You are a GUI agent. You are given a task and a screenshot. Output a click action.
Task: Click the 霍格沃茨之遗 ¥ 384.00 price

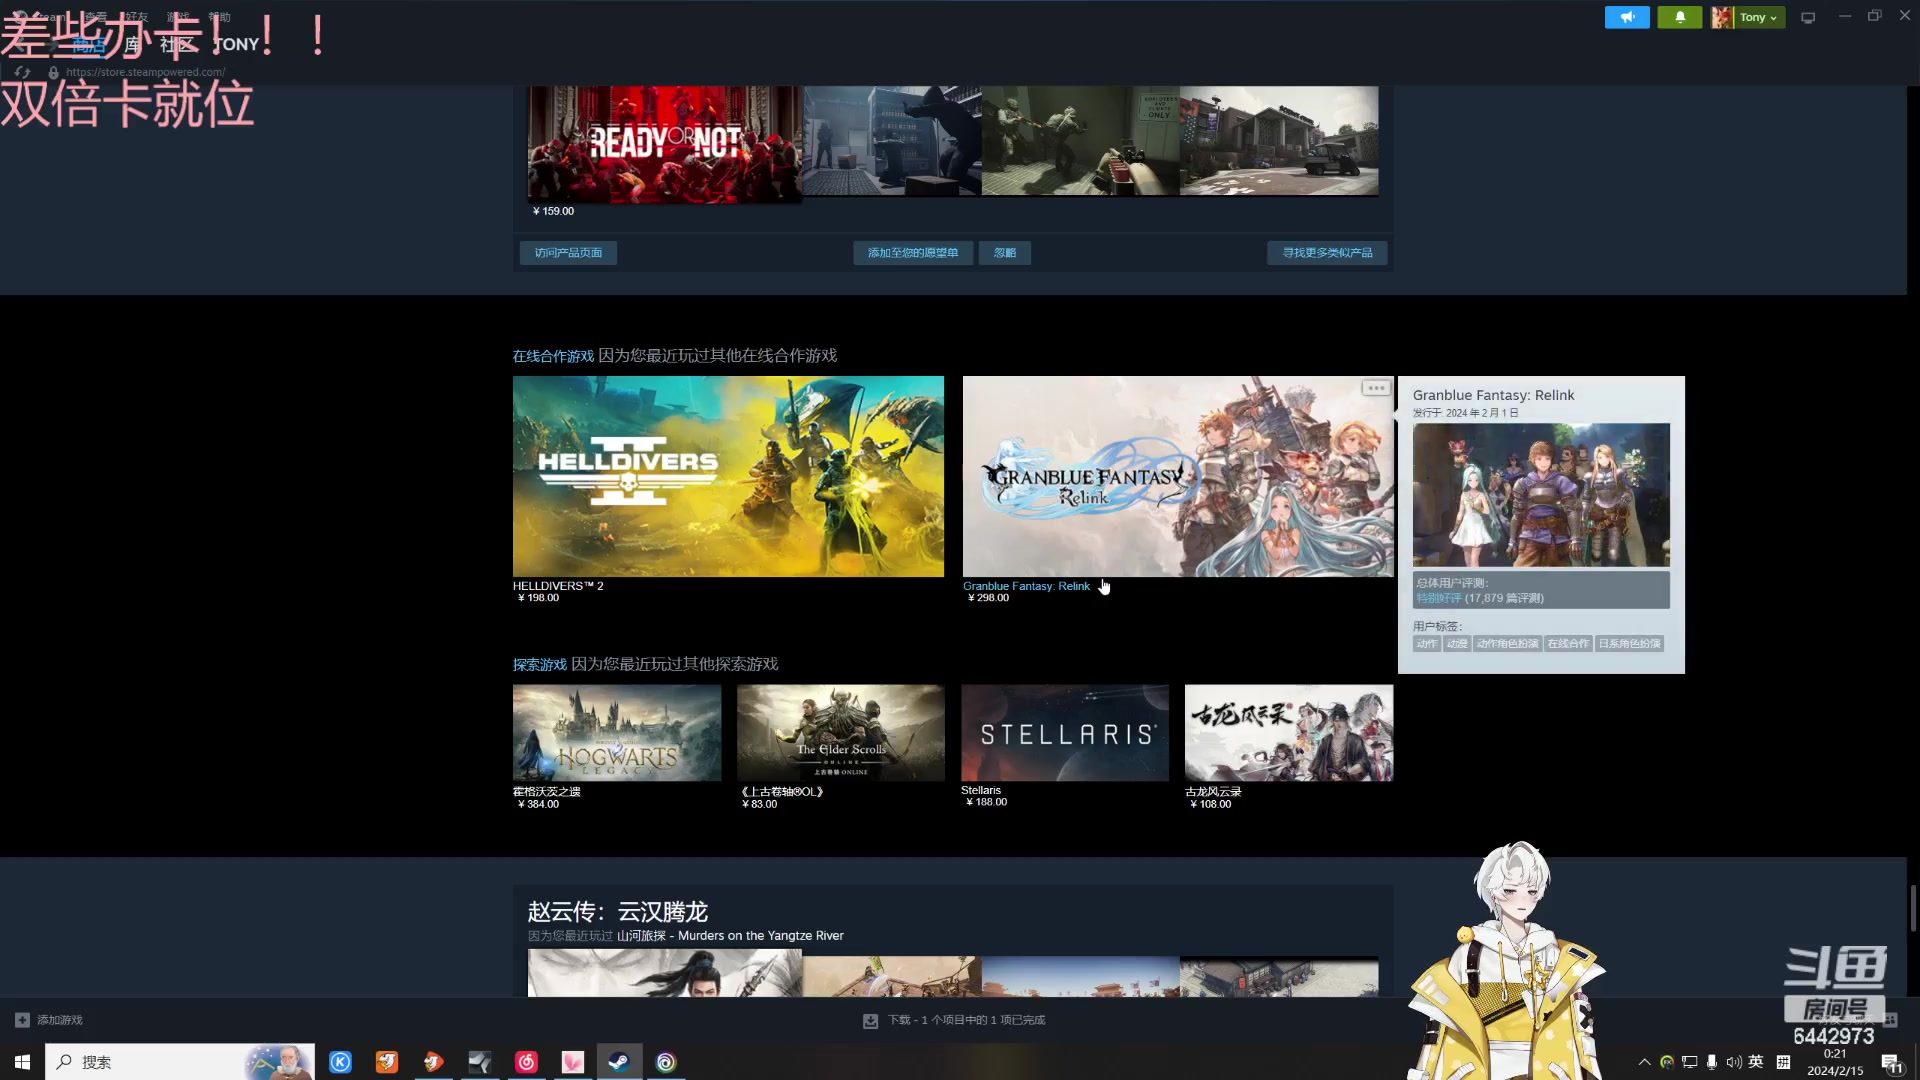point(539,804)
